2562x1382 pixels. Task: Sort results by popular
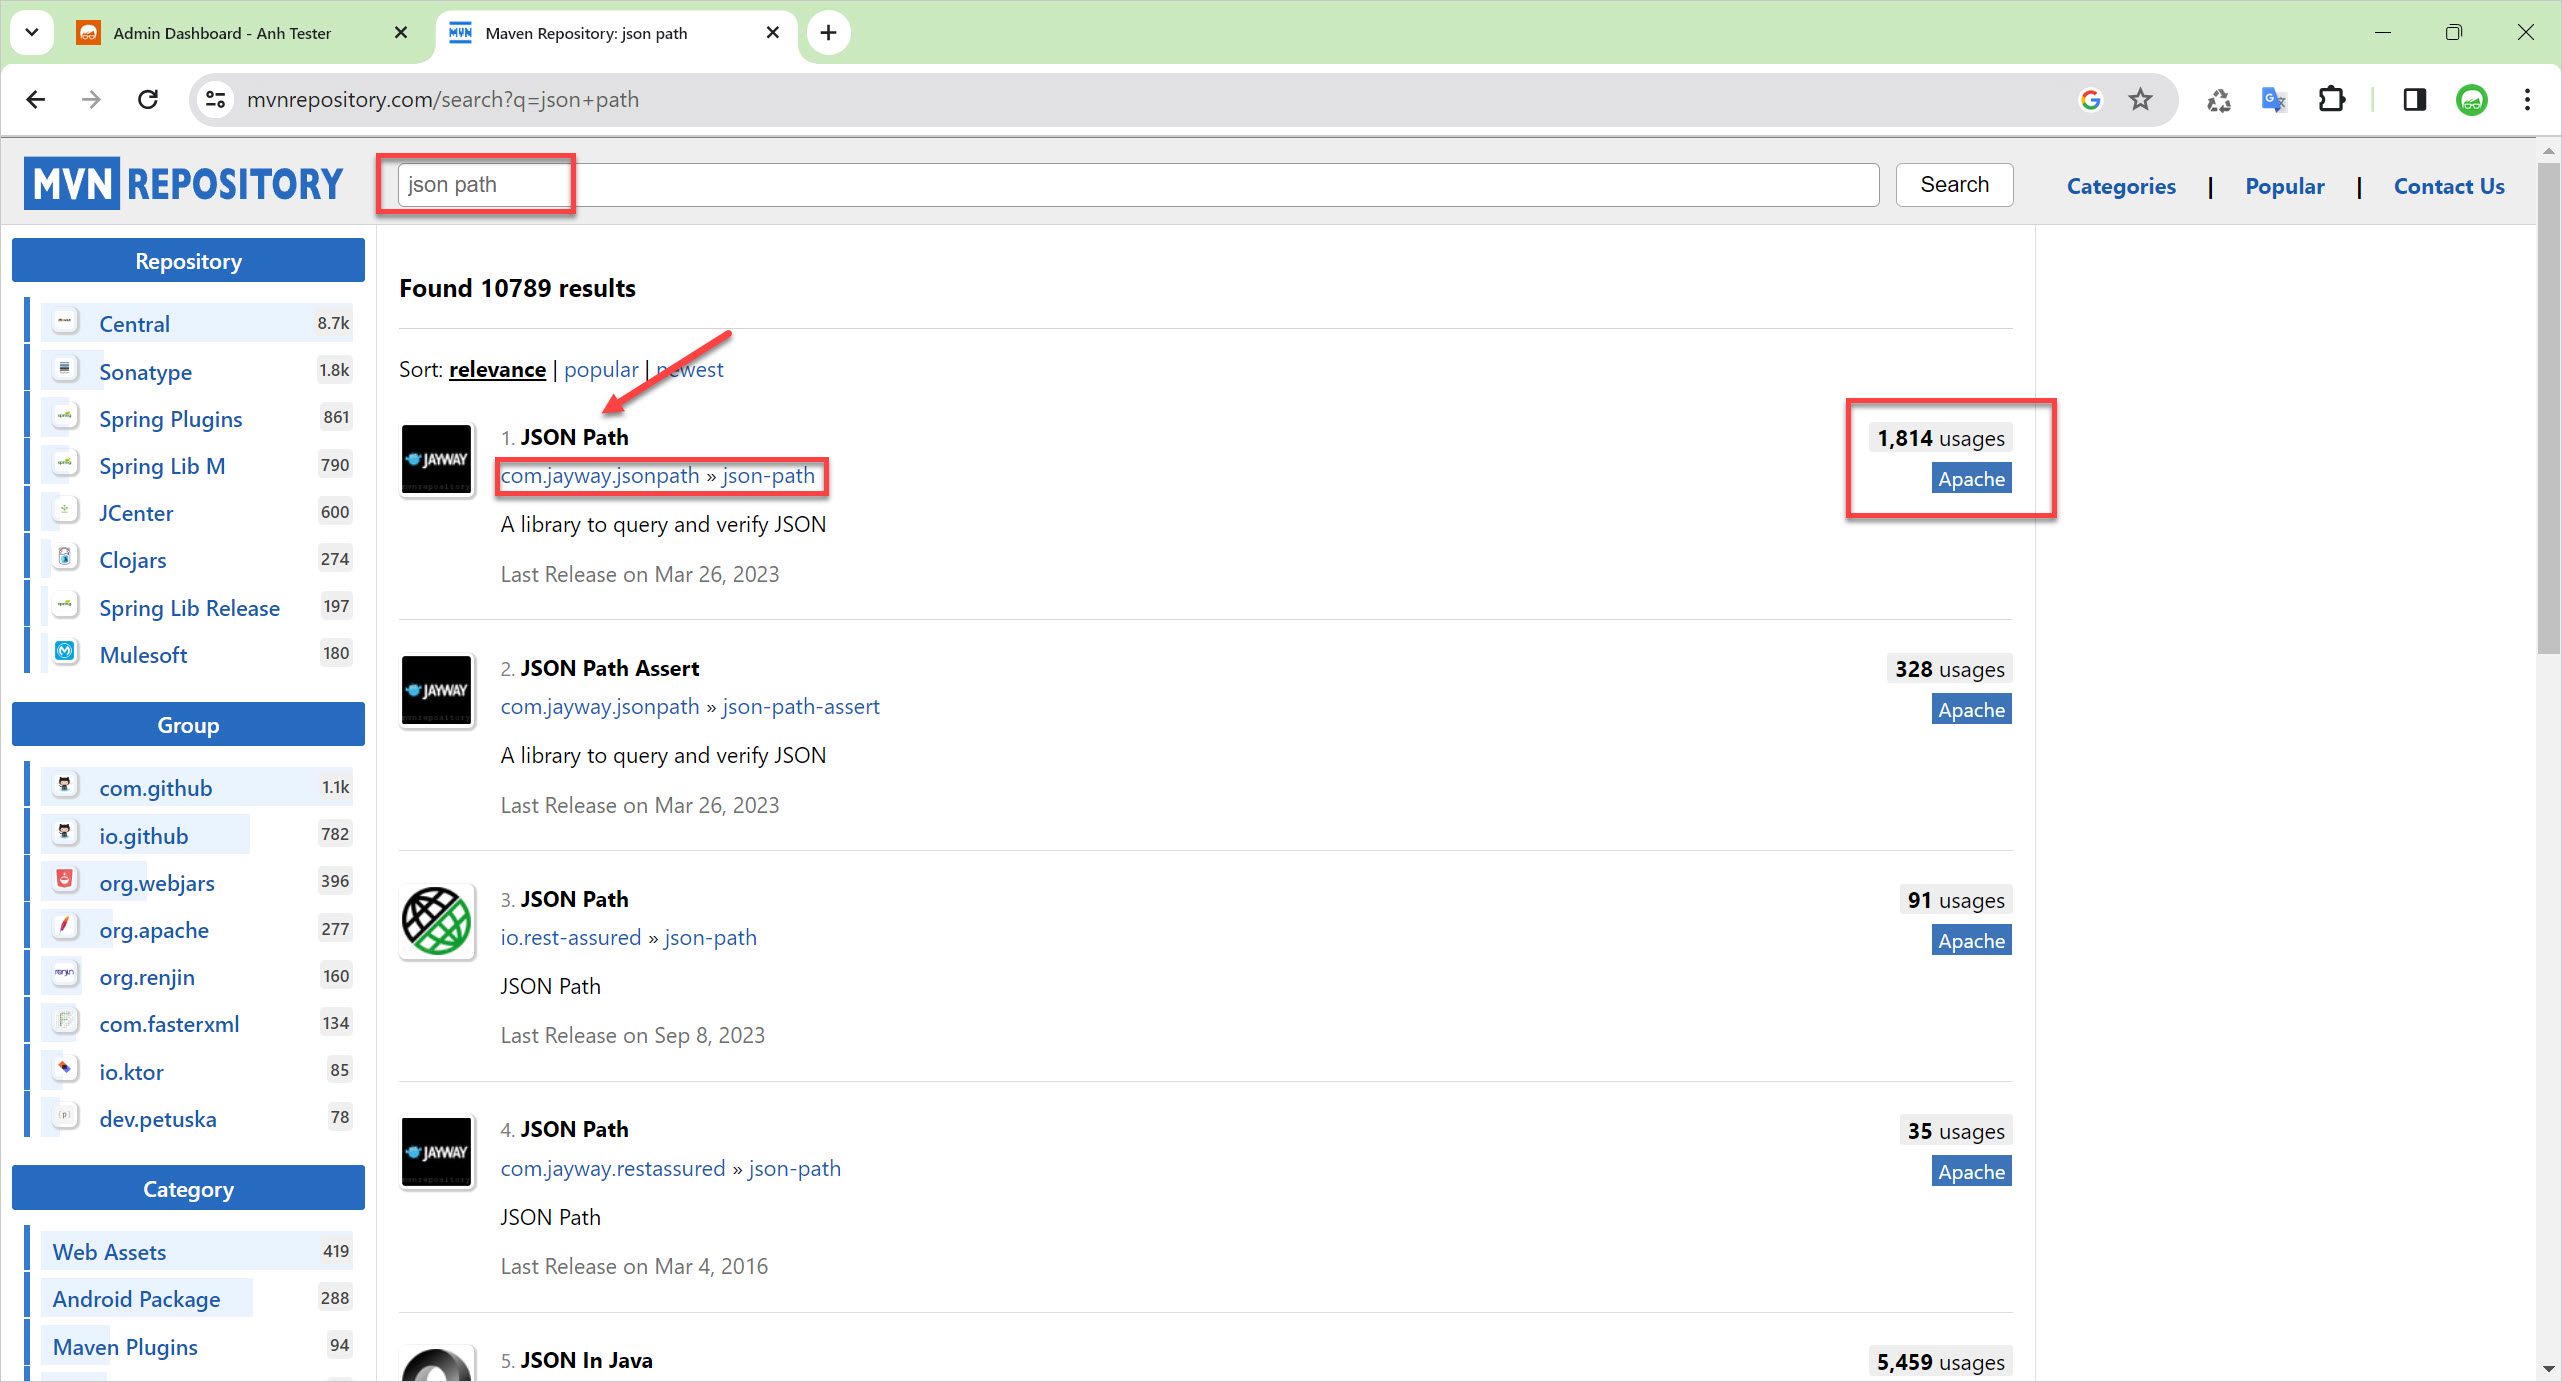tap(601, 369)
